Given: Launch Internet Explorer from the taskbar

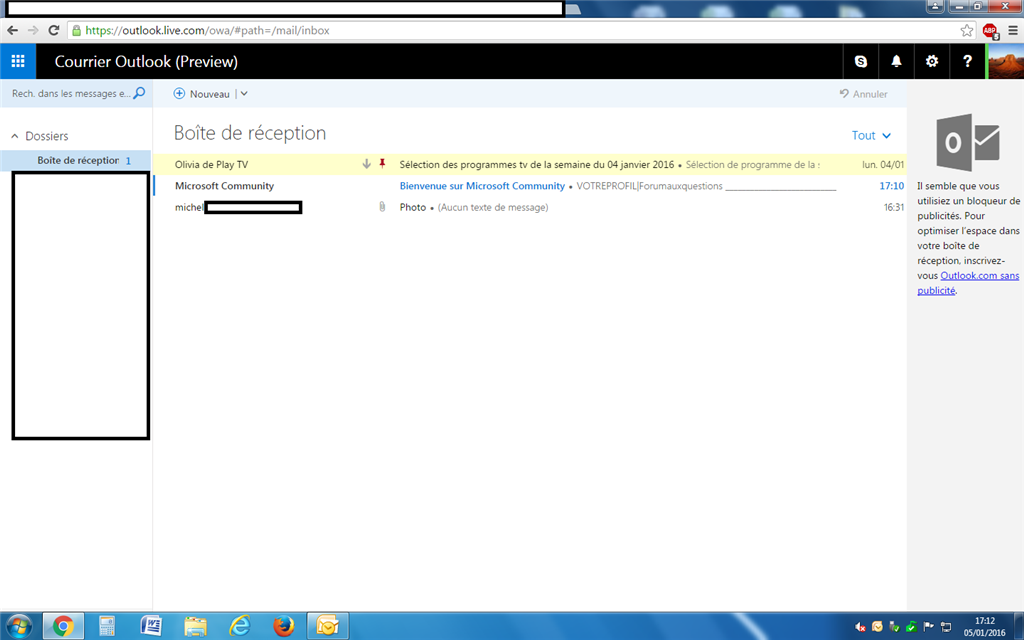Looking at the screenshot, I should coord(239,626).
